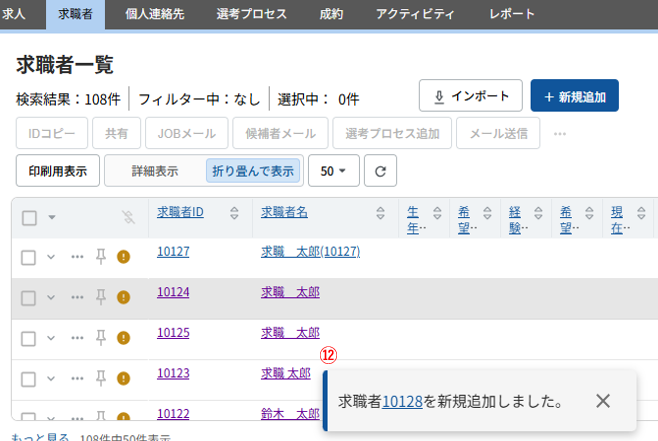The image size is (658, 441).
Task: Open candidate link 10128 in notification
Action: coord(402,401)
